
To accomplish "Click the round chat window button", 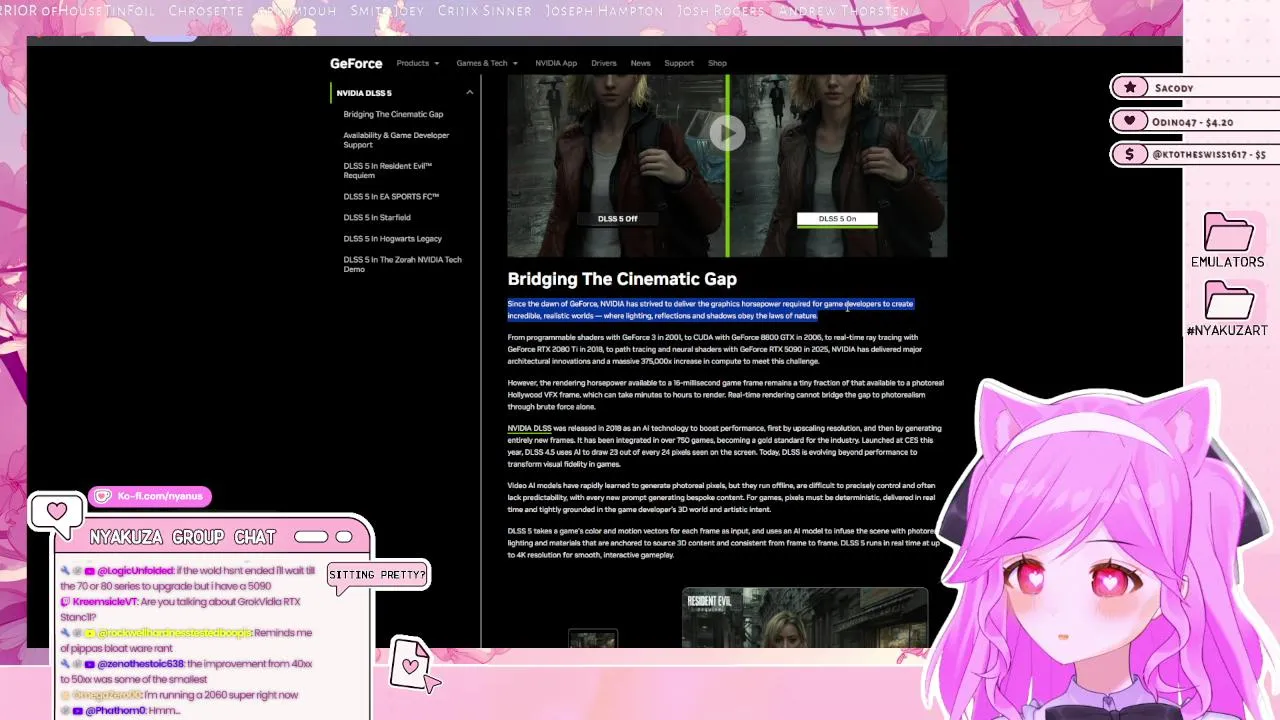I will [x=344, y=537].
